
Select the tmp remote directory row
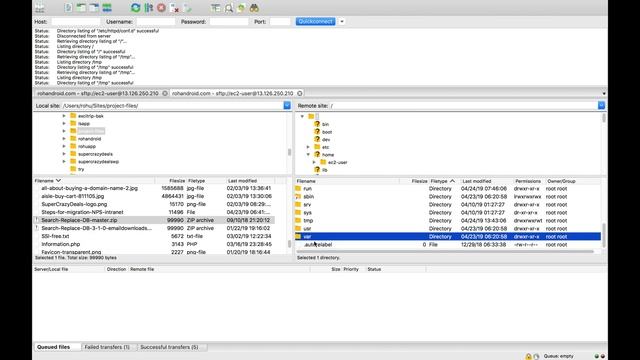[x=448, y=220]
